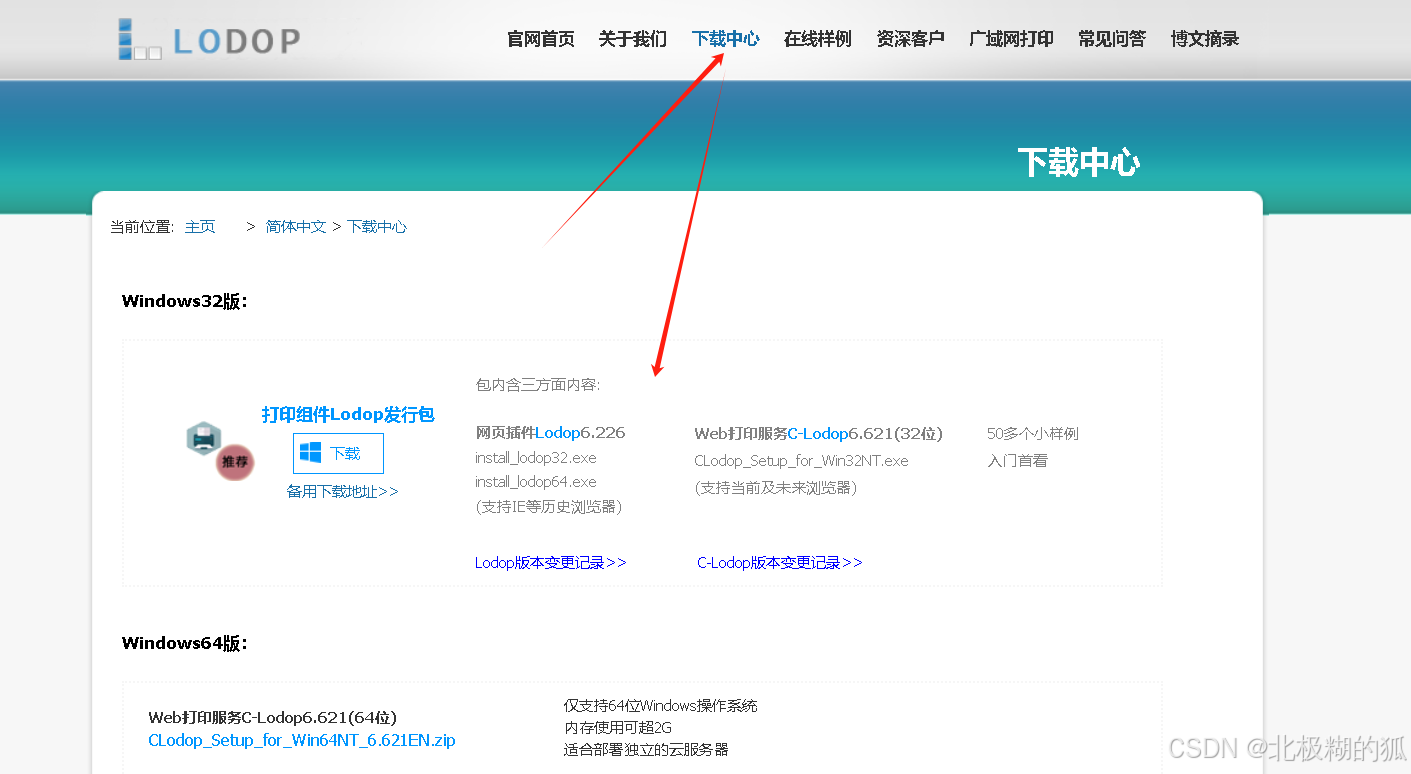
Task: Open the 下载中心 menu item
Action: pyautogui.click(x=725, y=38)
